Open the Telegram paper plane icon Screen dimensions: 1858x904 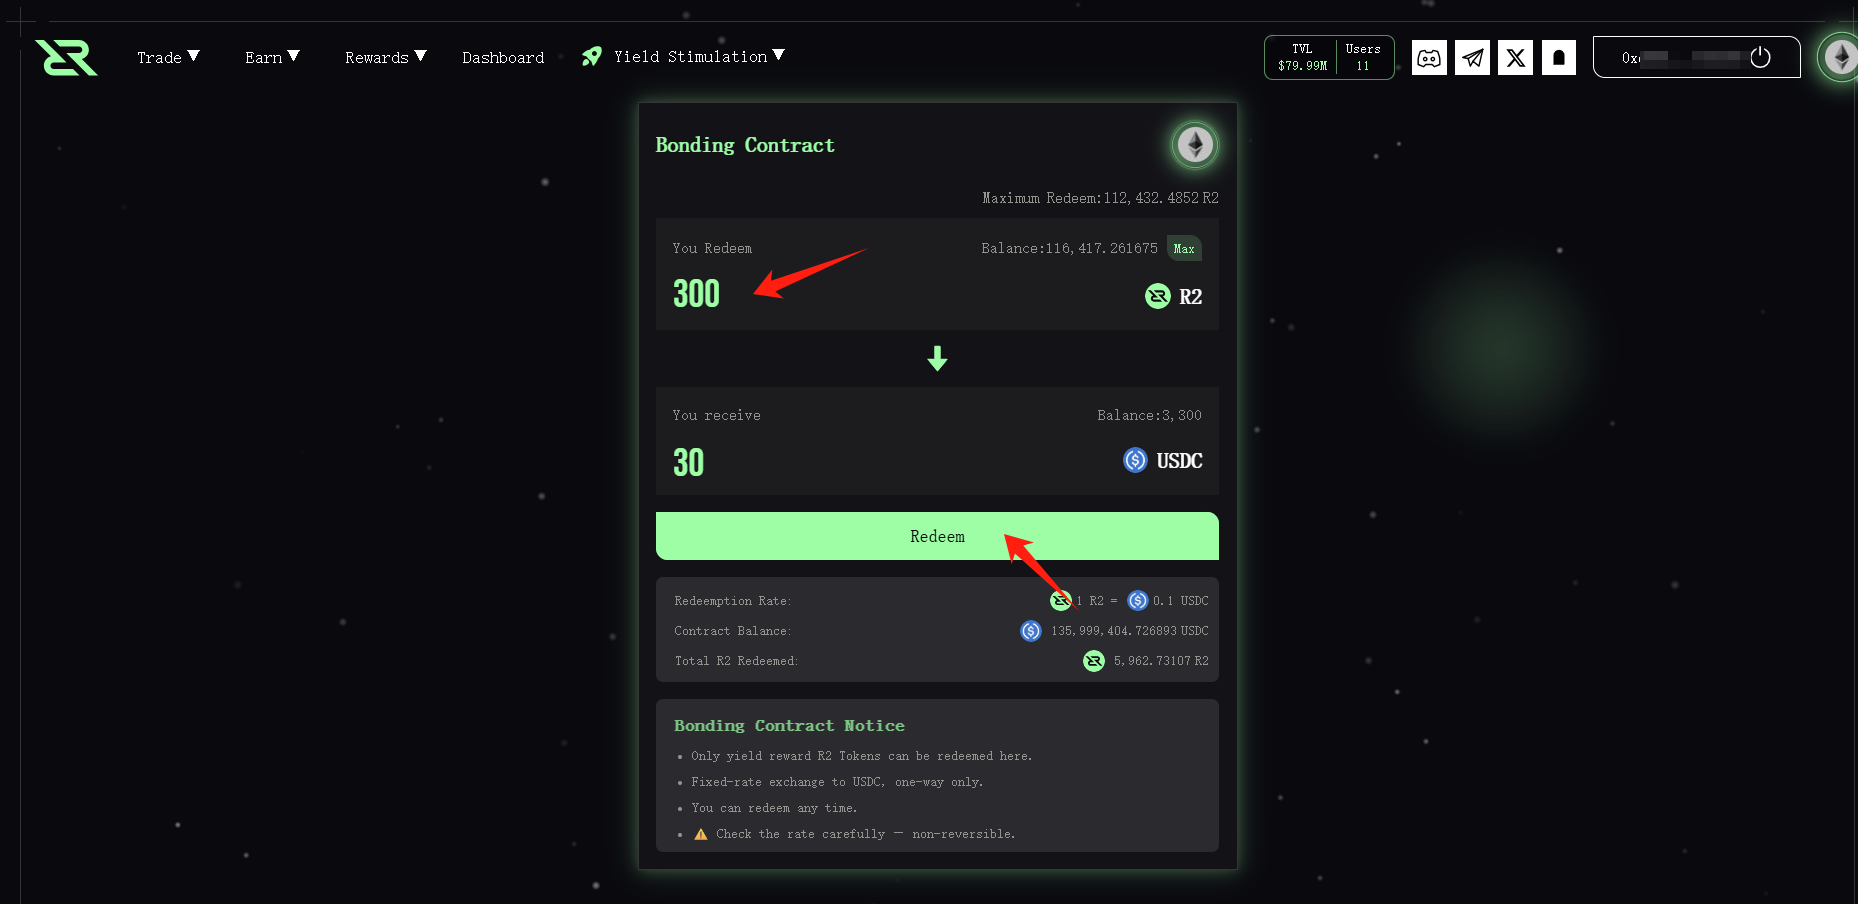tap(1472, 58)
